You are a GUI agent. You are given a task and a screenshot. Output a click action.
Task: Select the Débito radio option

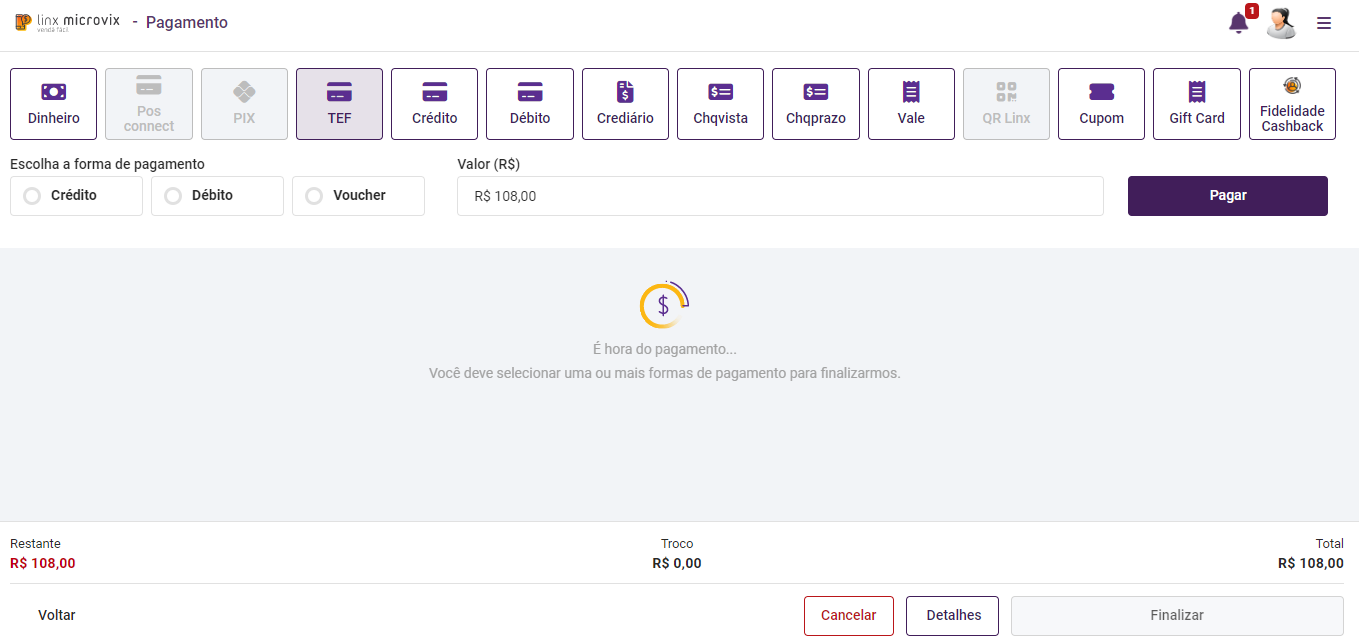coord(174,196)
